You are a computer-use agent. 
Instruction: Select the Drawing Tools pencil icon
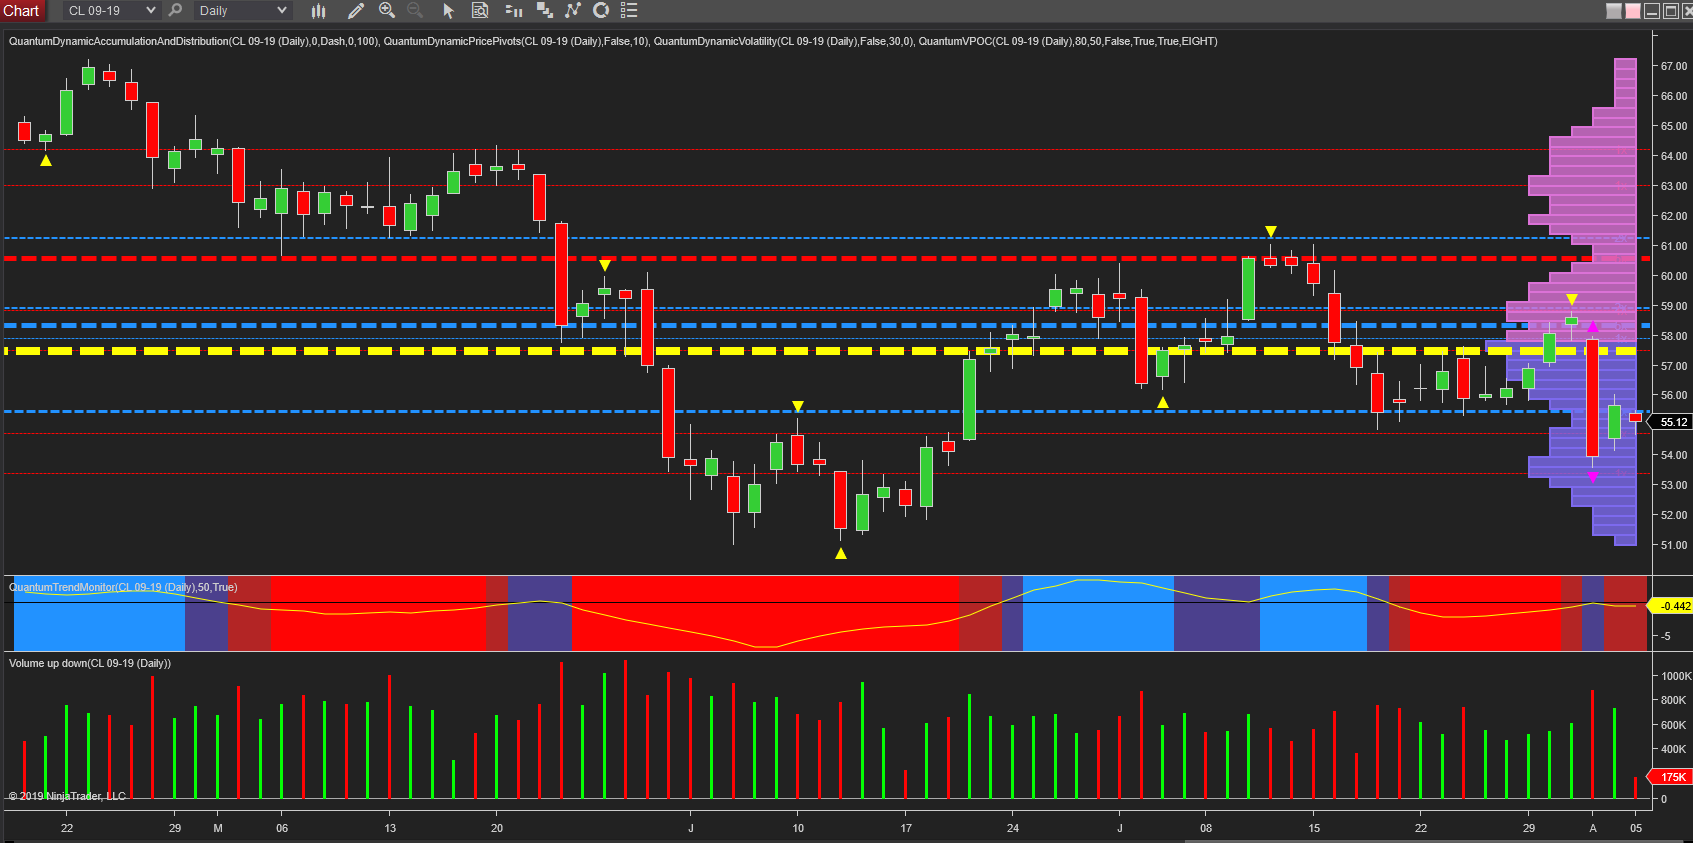(x=355, y=11)
